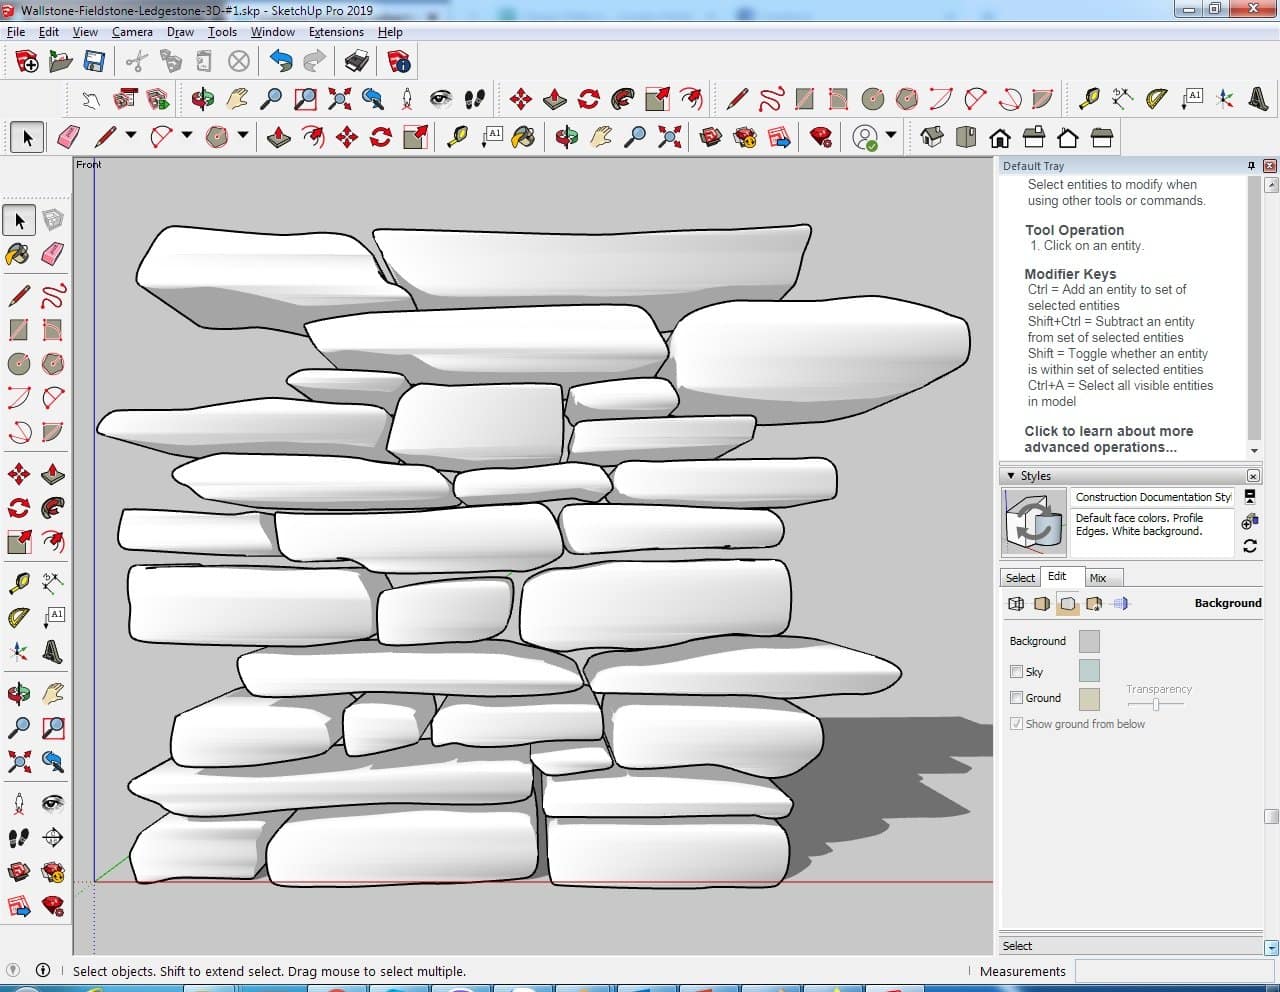The width and height of the screenshot is (1280, 992).
Task: Click the Create New Style icon
Action: (x=1249, y=521)
